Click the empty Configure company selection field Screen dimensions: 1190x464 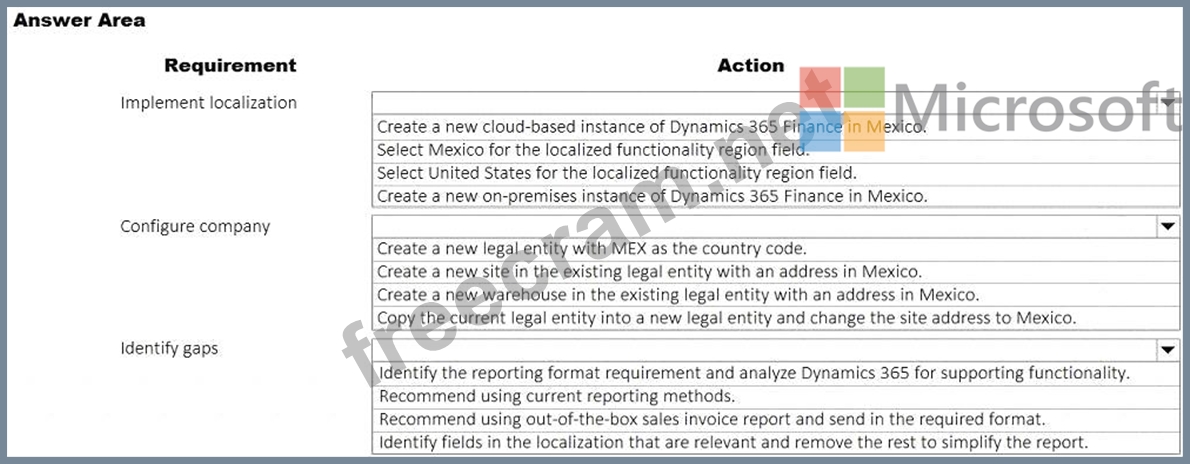[x=760, y=226]
